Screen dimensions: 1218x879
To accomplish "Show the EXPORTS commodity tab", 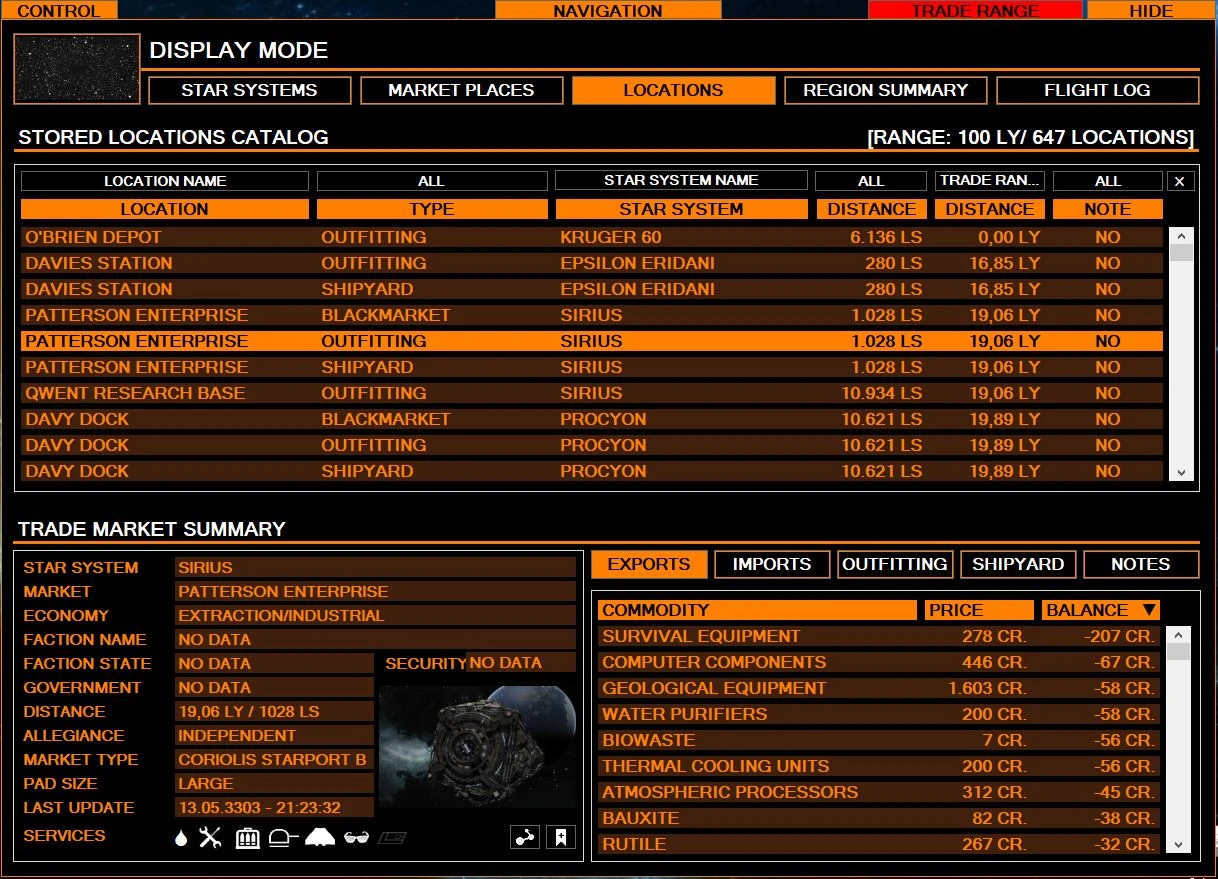I will point(649,564).
